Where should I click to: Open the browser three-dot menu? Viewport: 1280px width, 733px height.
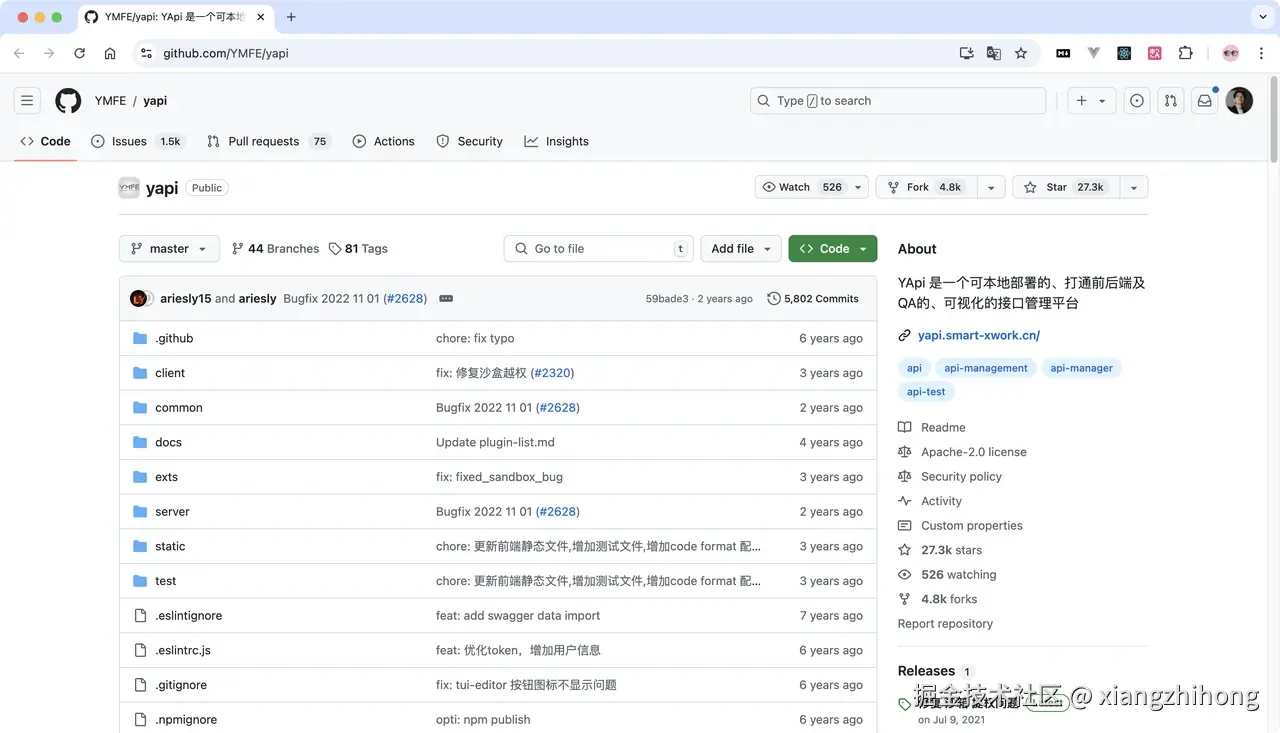(x=1261, y=53)
